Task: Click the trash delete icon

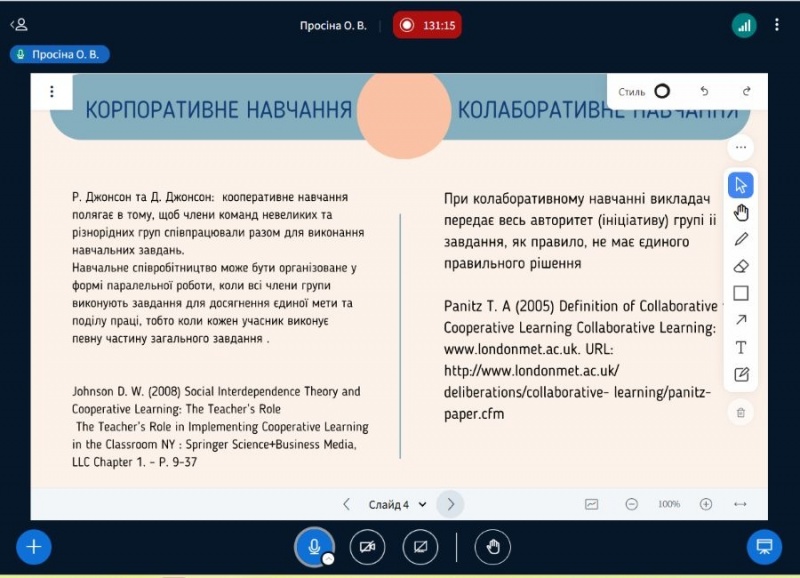Action: pos(741,411)
